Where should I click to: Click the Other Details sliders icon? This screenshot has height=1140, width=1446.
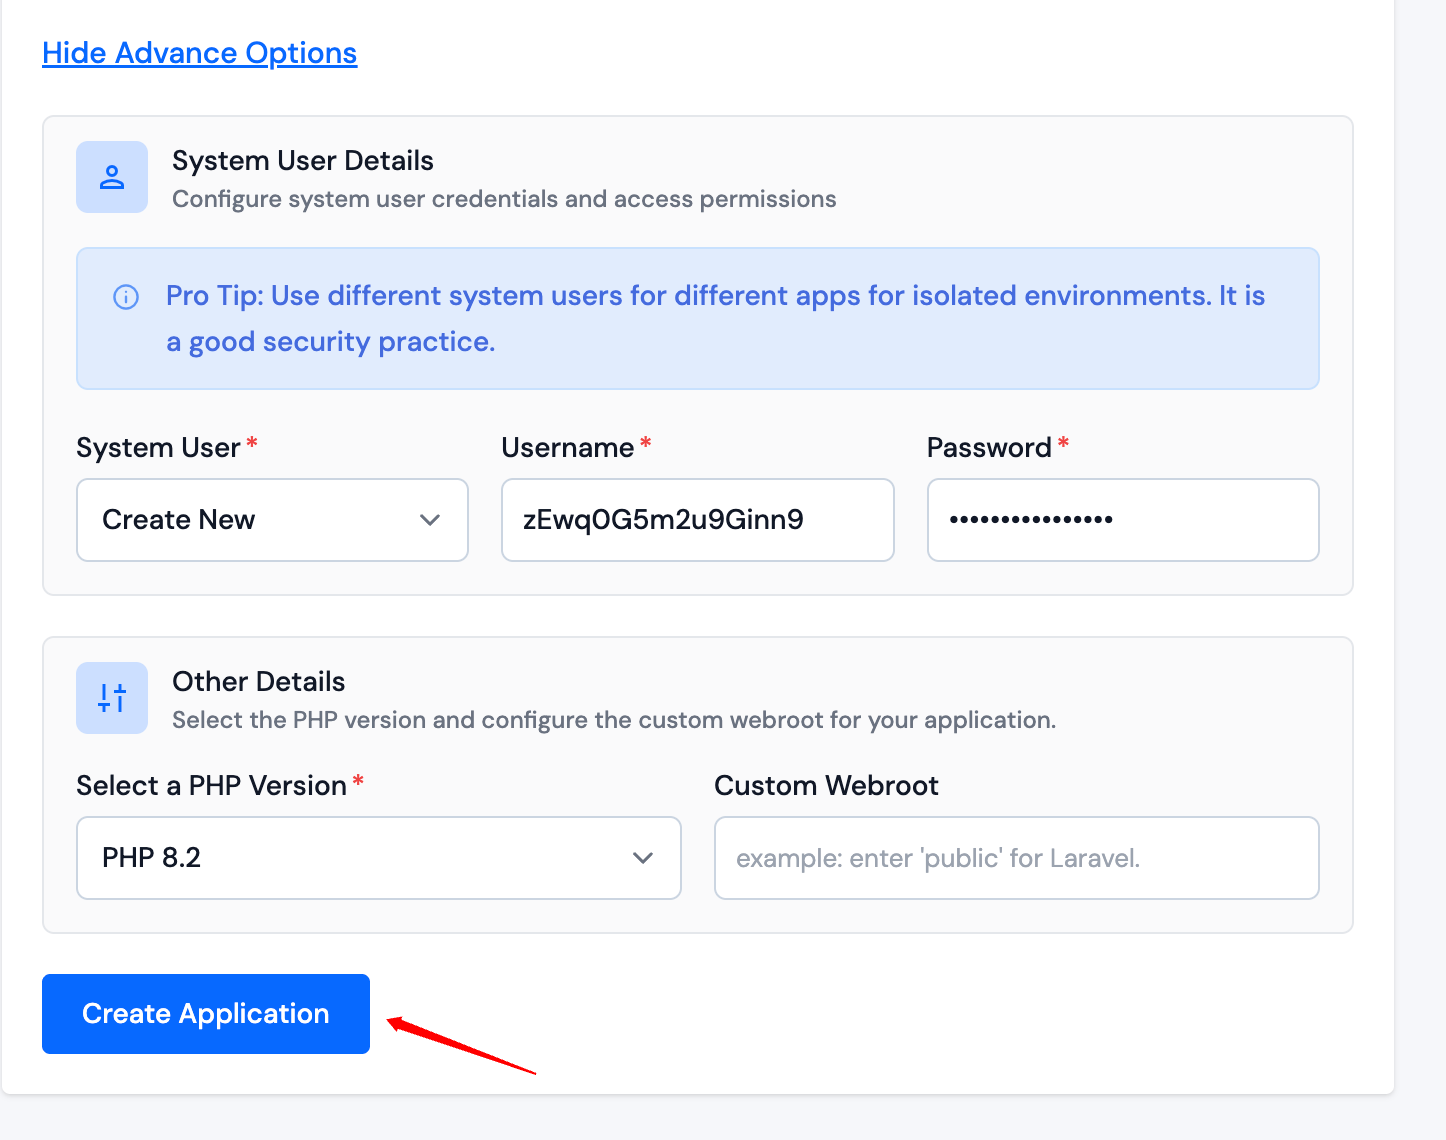[112, 698]
